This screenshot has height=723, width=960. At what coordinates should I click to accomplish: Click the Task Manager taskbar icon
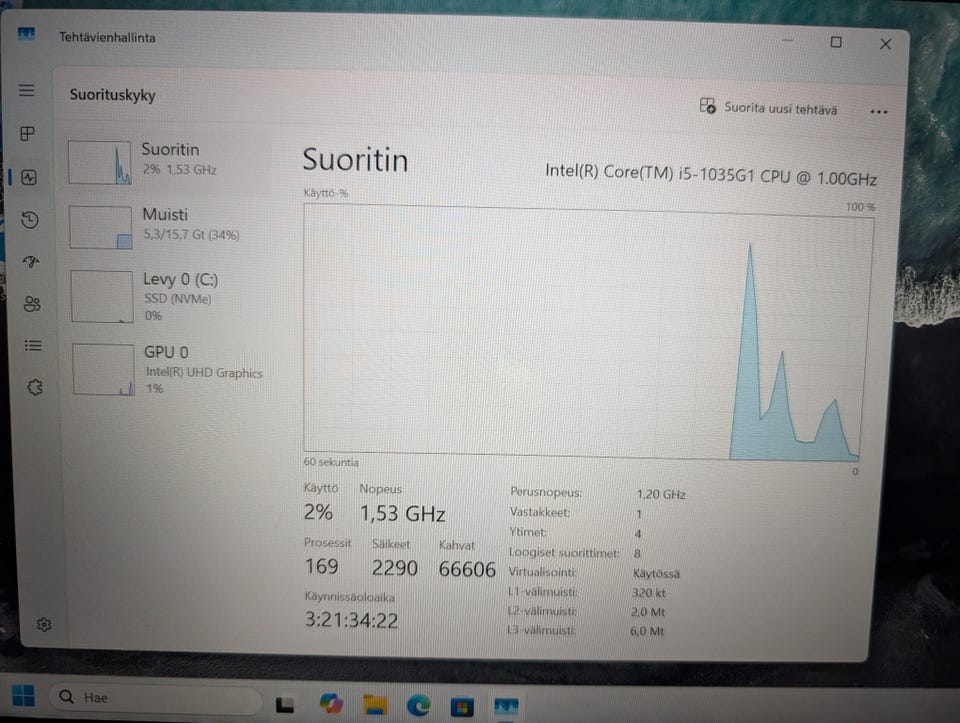coord(506,708)
